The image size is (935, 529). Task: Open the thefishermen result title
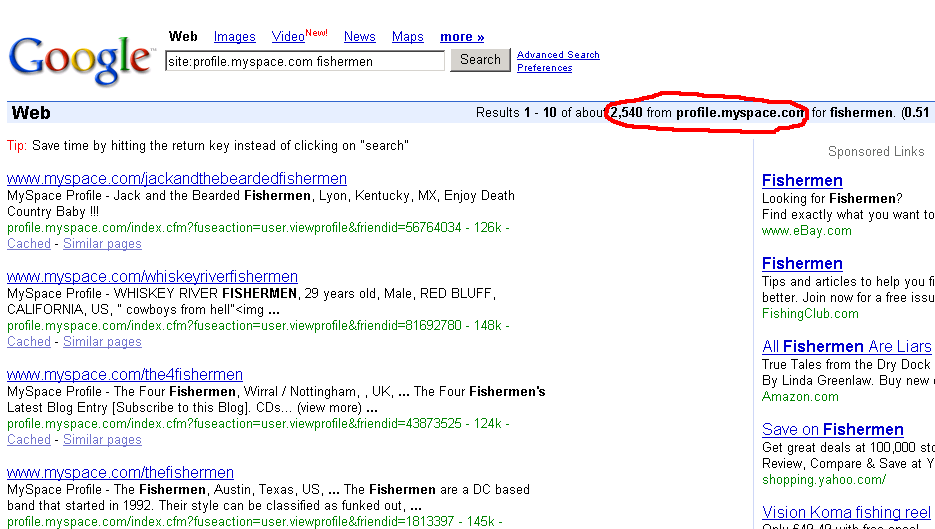tap(120, 473)
